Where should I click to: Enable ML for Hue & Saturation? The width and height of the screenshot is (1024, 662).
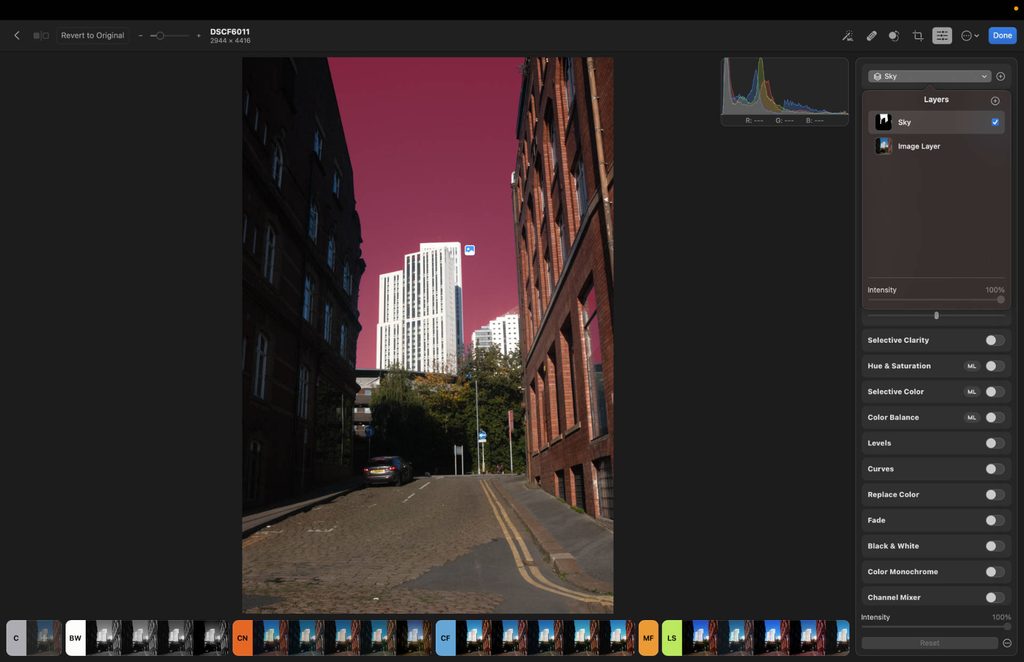point(971,366)
